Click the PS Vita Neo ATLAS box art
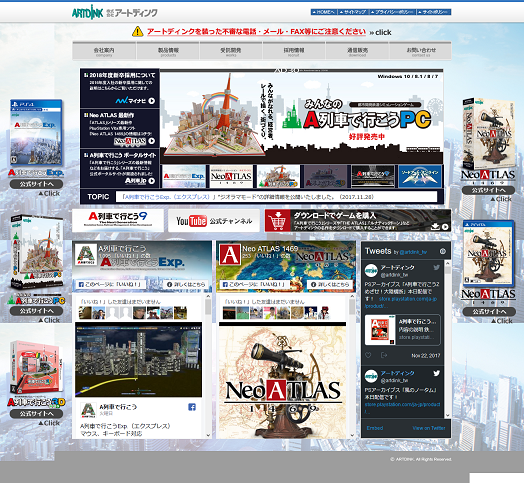524x483 pixels. click(489, 253)
